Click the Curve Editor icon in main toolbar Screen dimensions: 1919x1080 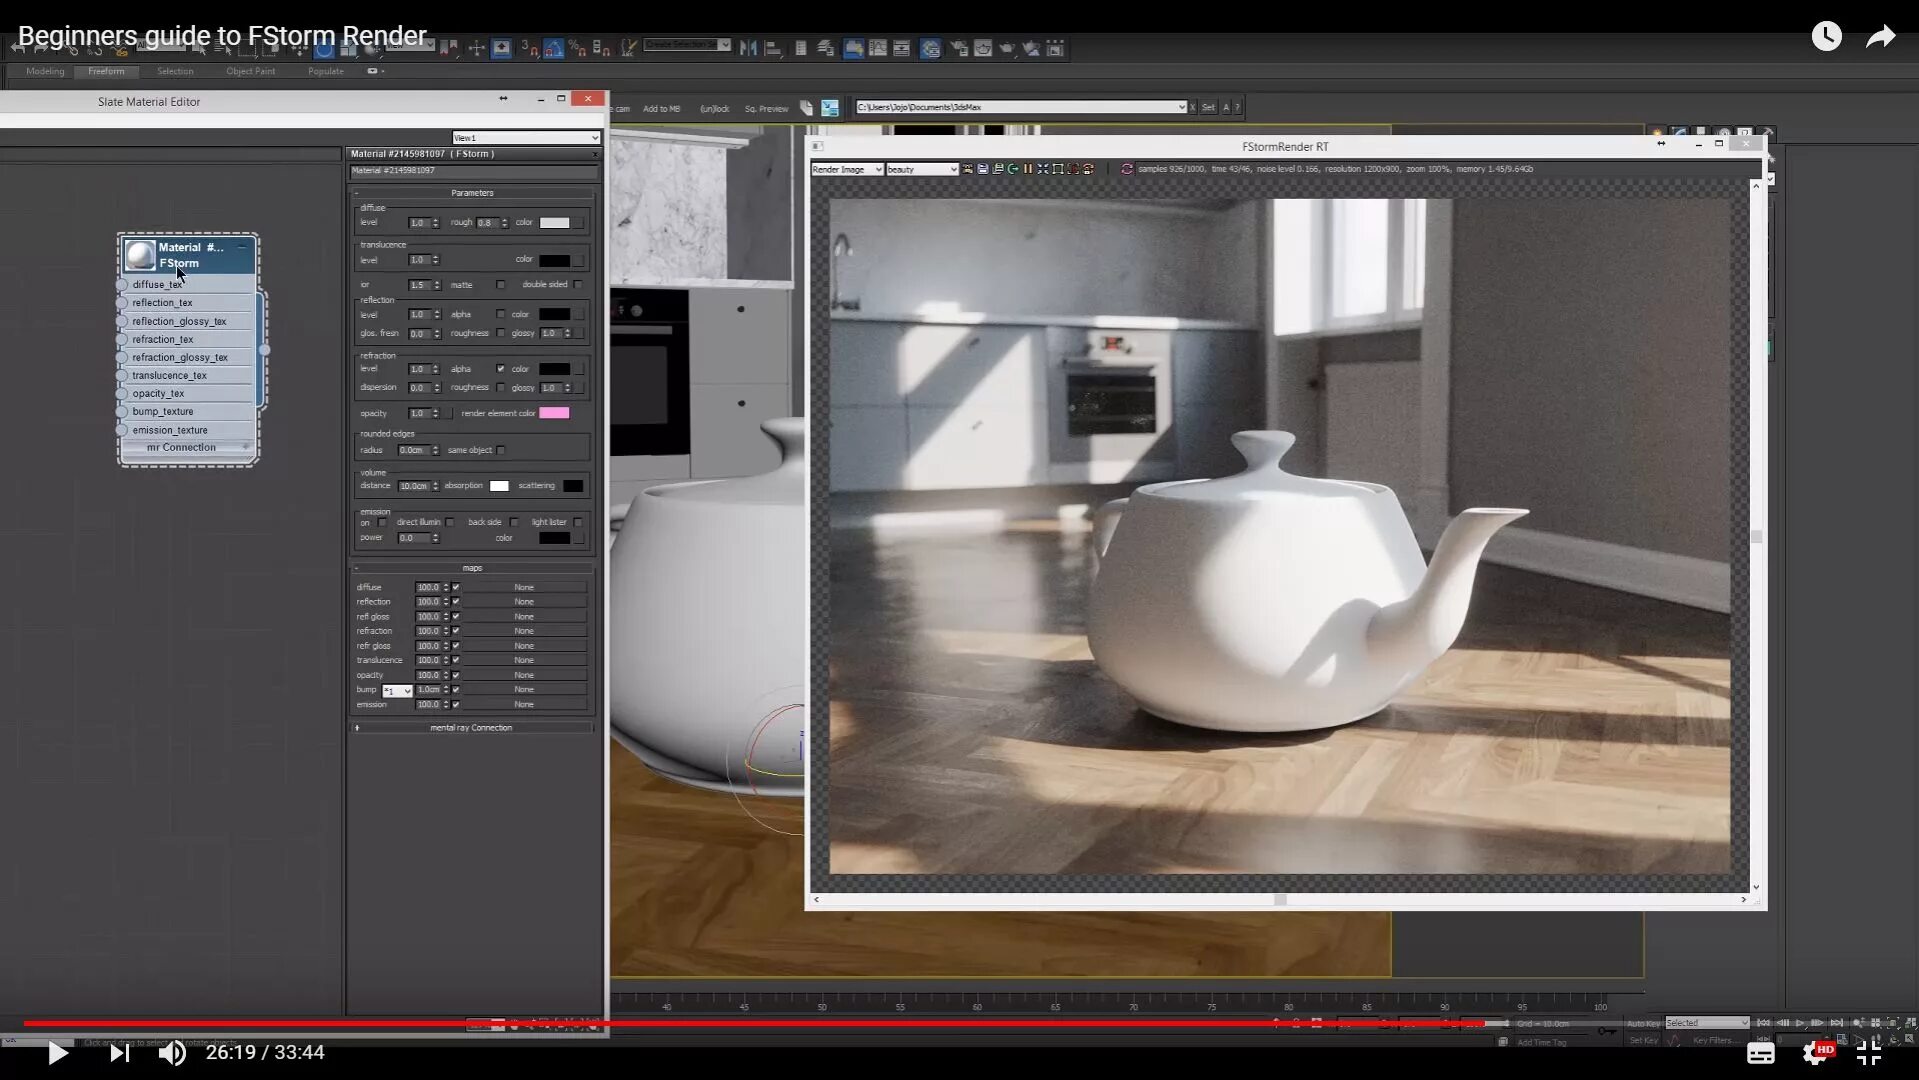click(877, 48)
